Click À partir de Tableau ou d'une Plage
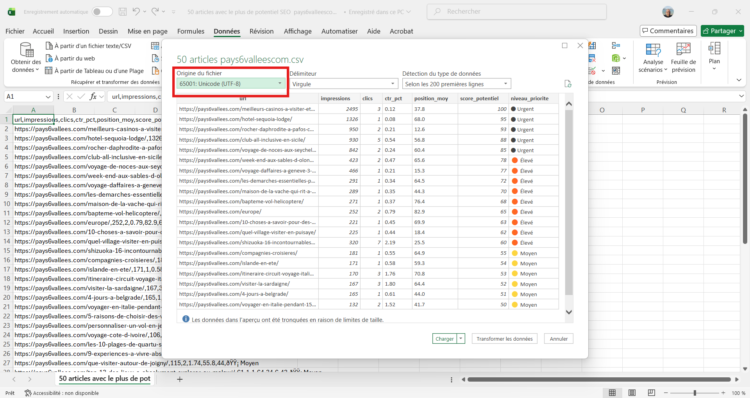Viewport: 750px width, 398px height. coord(94,71)
